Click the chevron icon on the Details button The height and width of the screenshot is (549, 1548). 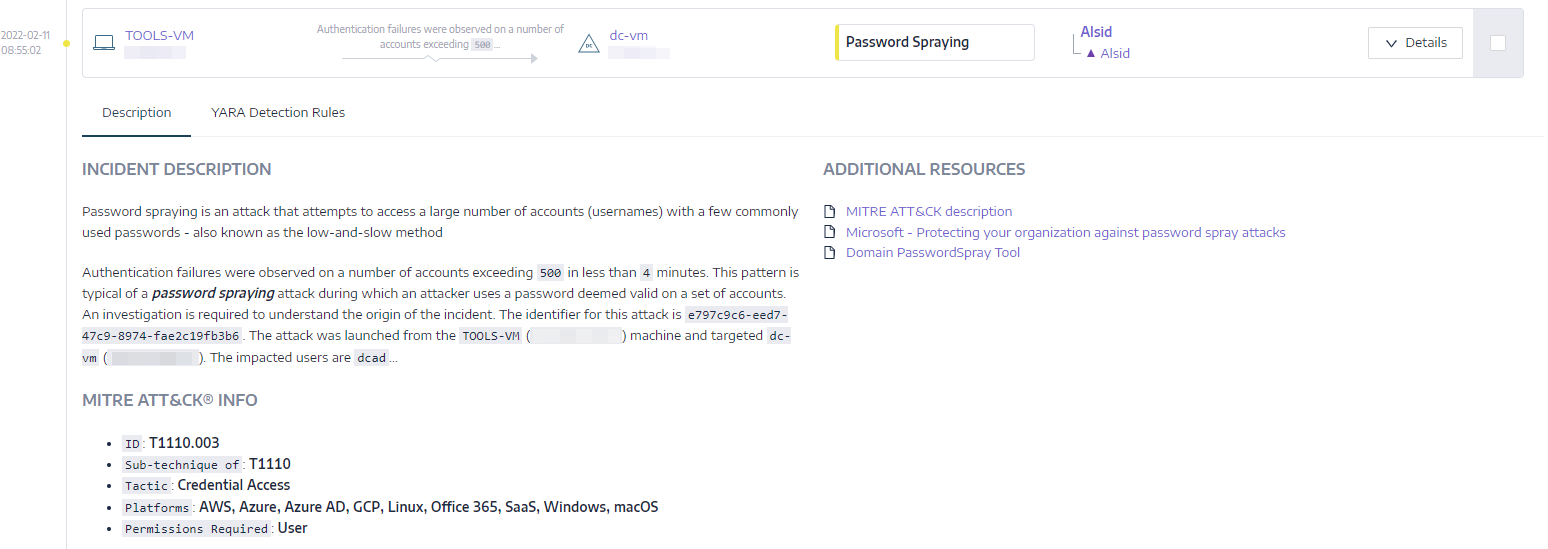1391,43
